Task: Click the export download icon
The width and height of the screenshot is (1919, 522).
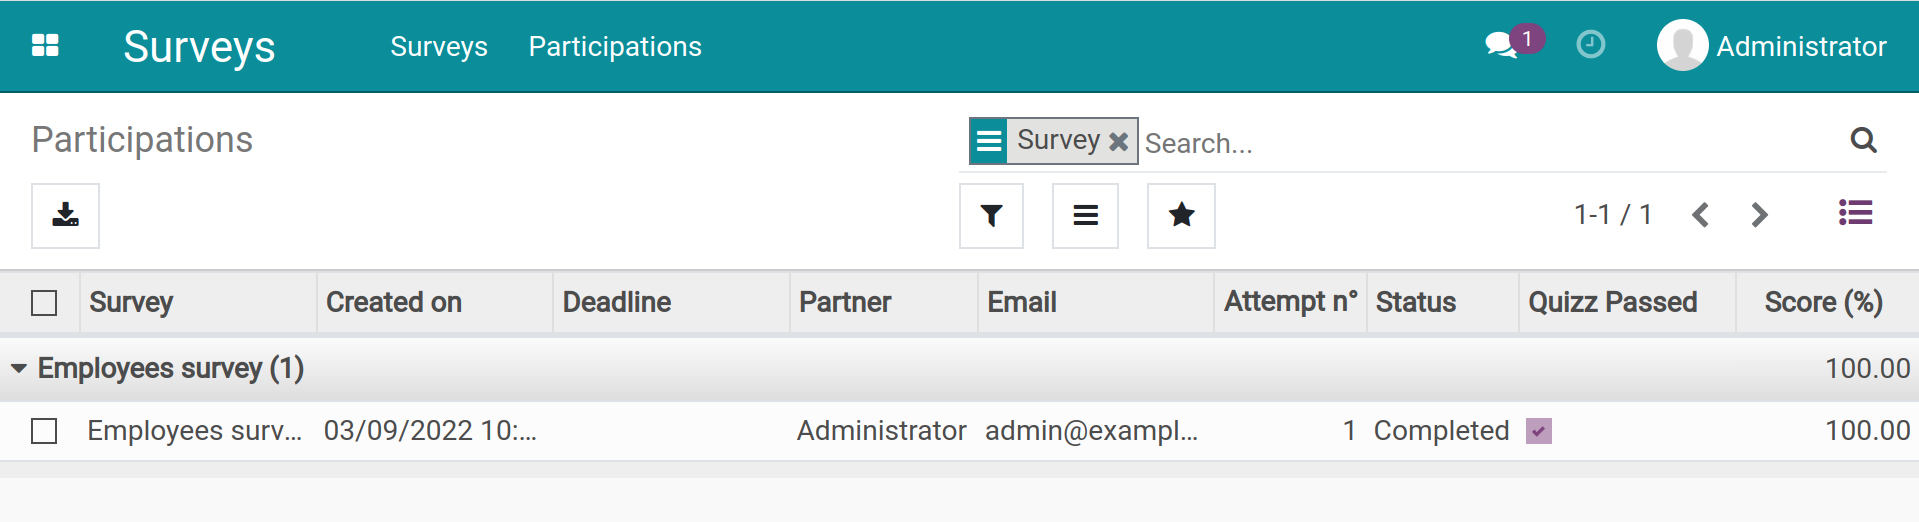Action: tap(65, 215)
